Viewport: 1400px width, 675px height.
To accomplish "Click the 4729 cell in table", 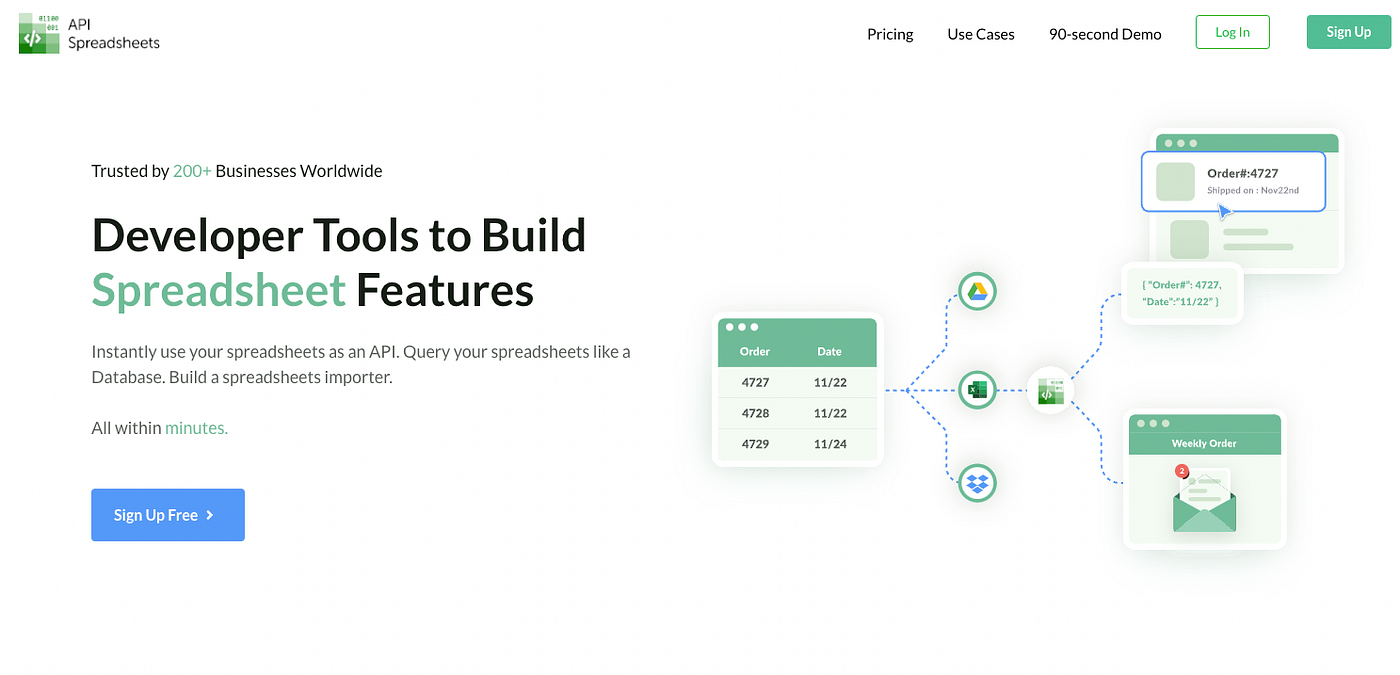I will click(755, 443).
